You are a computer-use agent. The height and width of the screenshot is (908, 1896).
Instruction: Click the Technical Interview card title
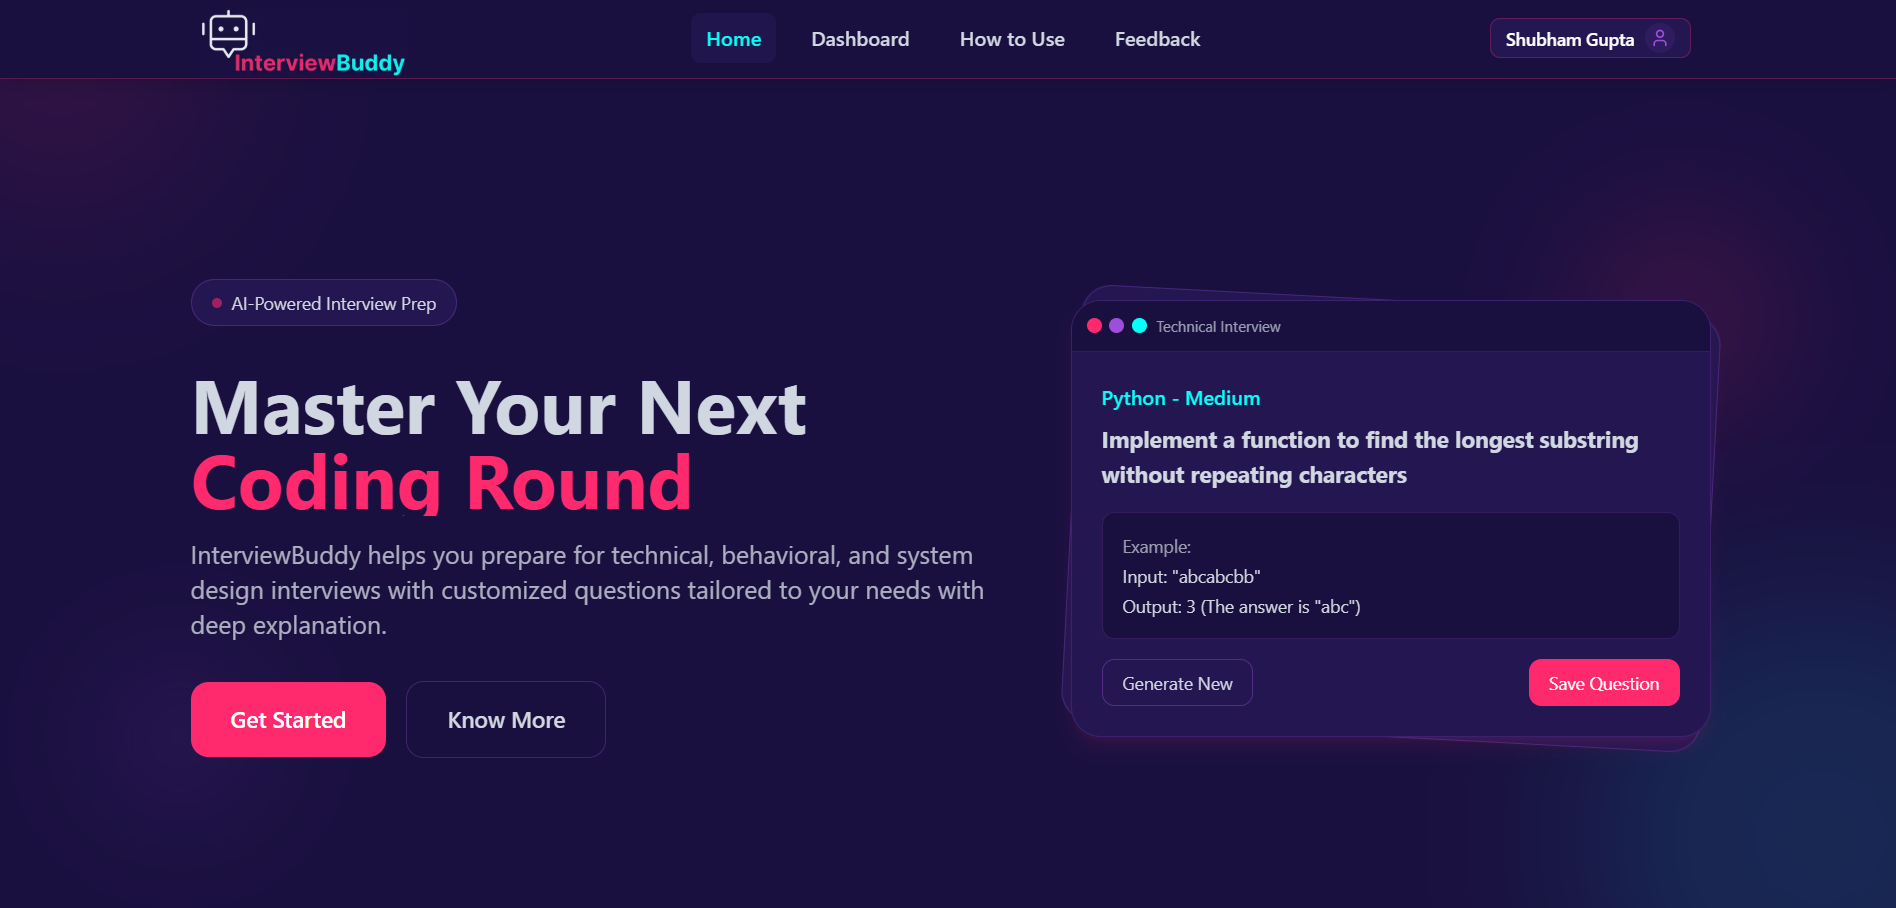(1218, 327)
